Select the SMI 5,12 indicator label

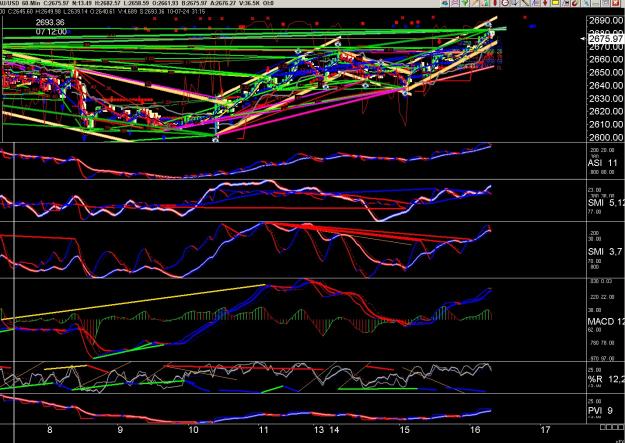606,203
